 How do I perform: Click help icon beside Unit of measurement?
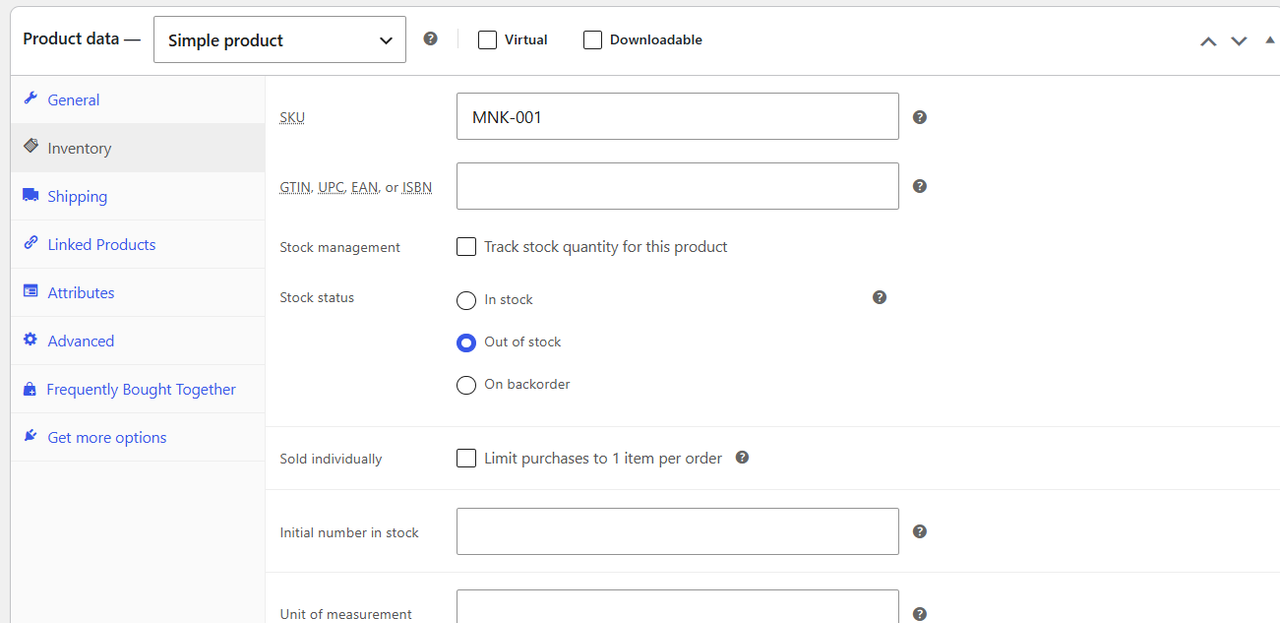[x=920, y=614]
